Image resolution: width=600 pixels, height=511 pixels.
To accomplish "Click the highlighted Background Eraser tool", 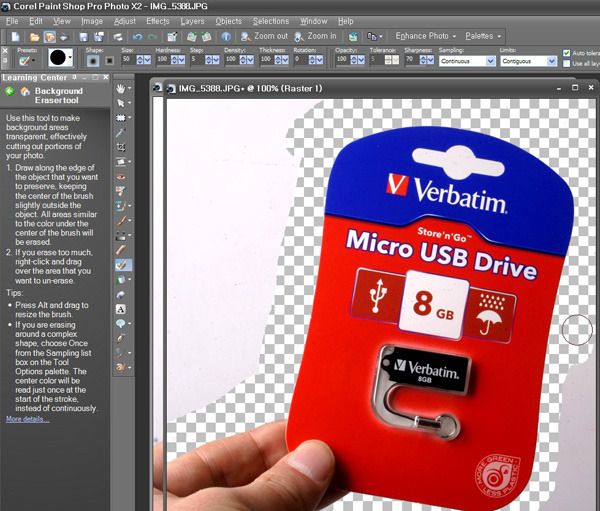I will pyautogui.click(x=122, y=265).
